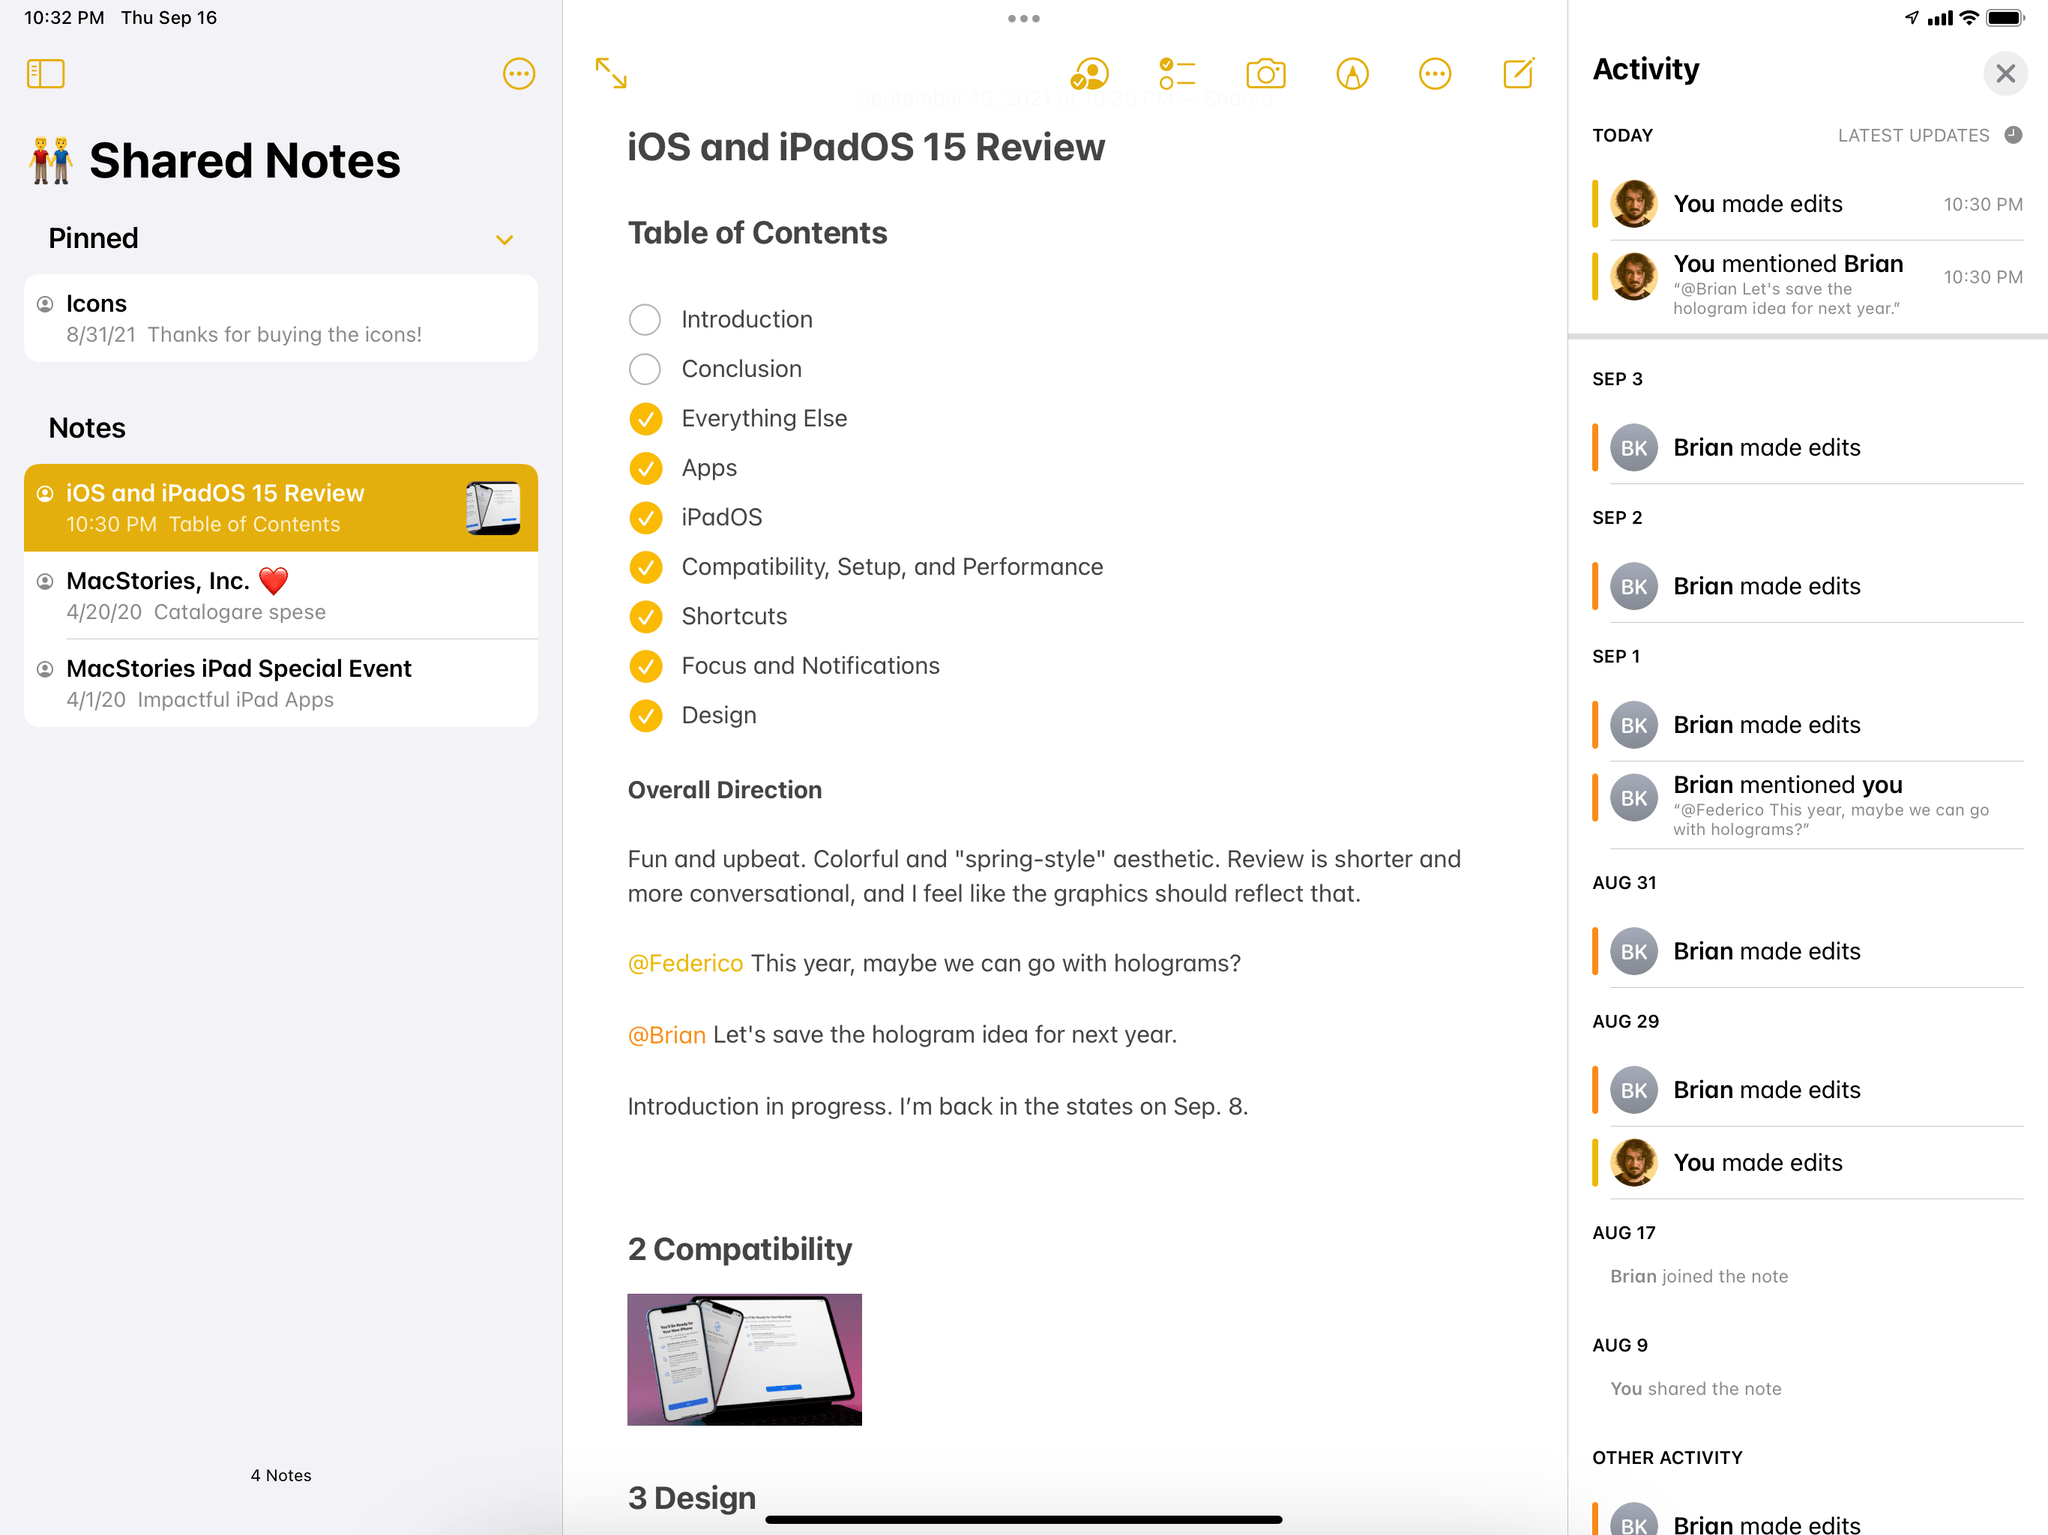Select 'Brian mentioned you' activity entry
Viewport: 2048px width, 1535px height.
[x=1808, y=805]
